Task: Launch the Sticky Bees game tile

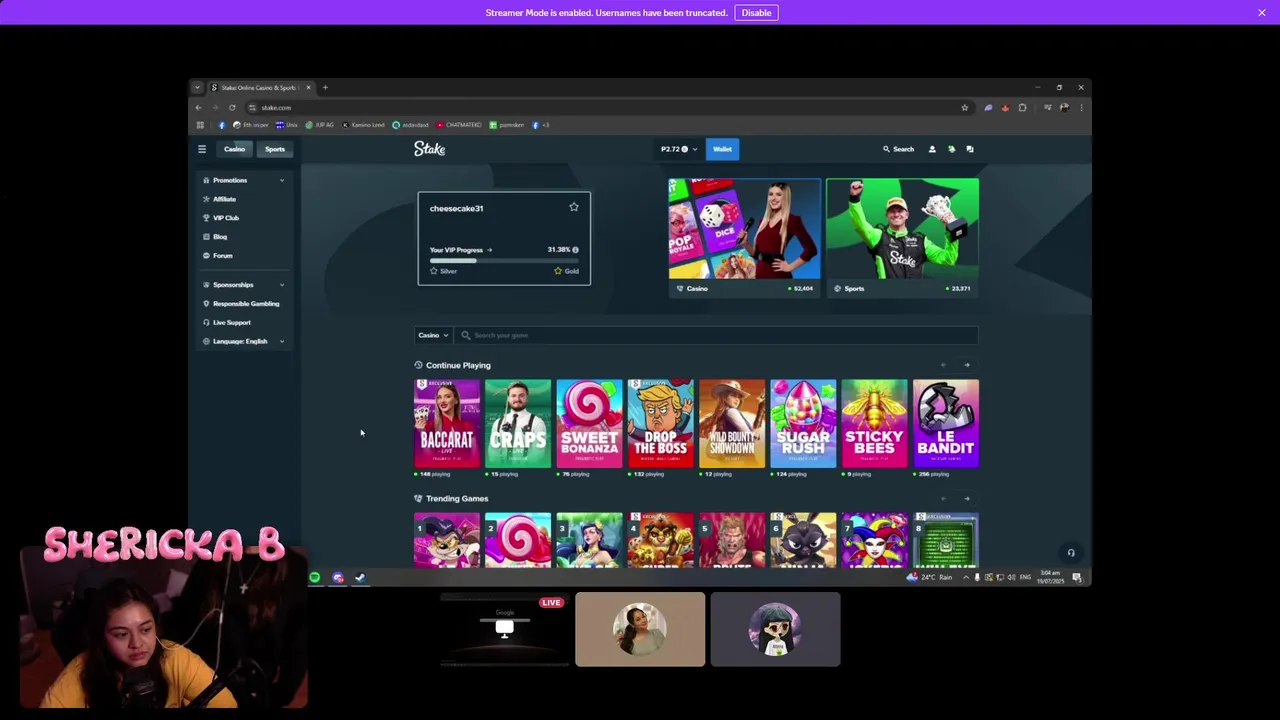Action: coord(874,423)
